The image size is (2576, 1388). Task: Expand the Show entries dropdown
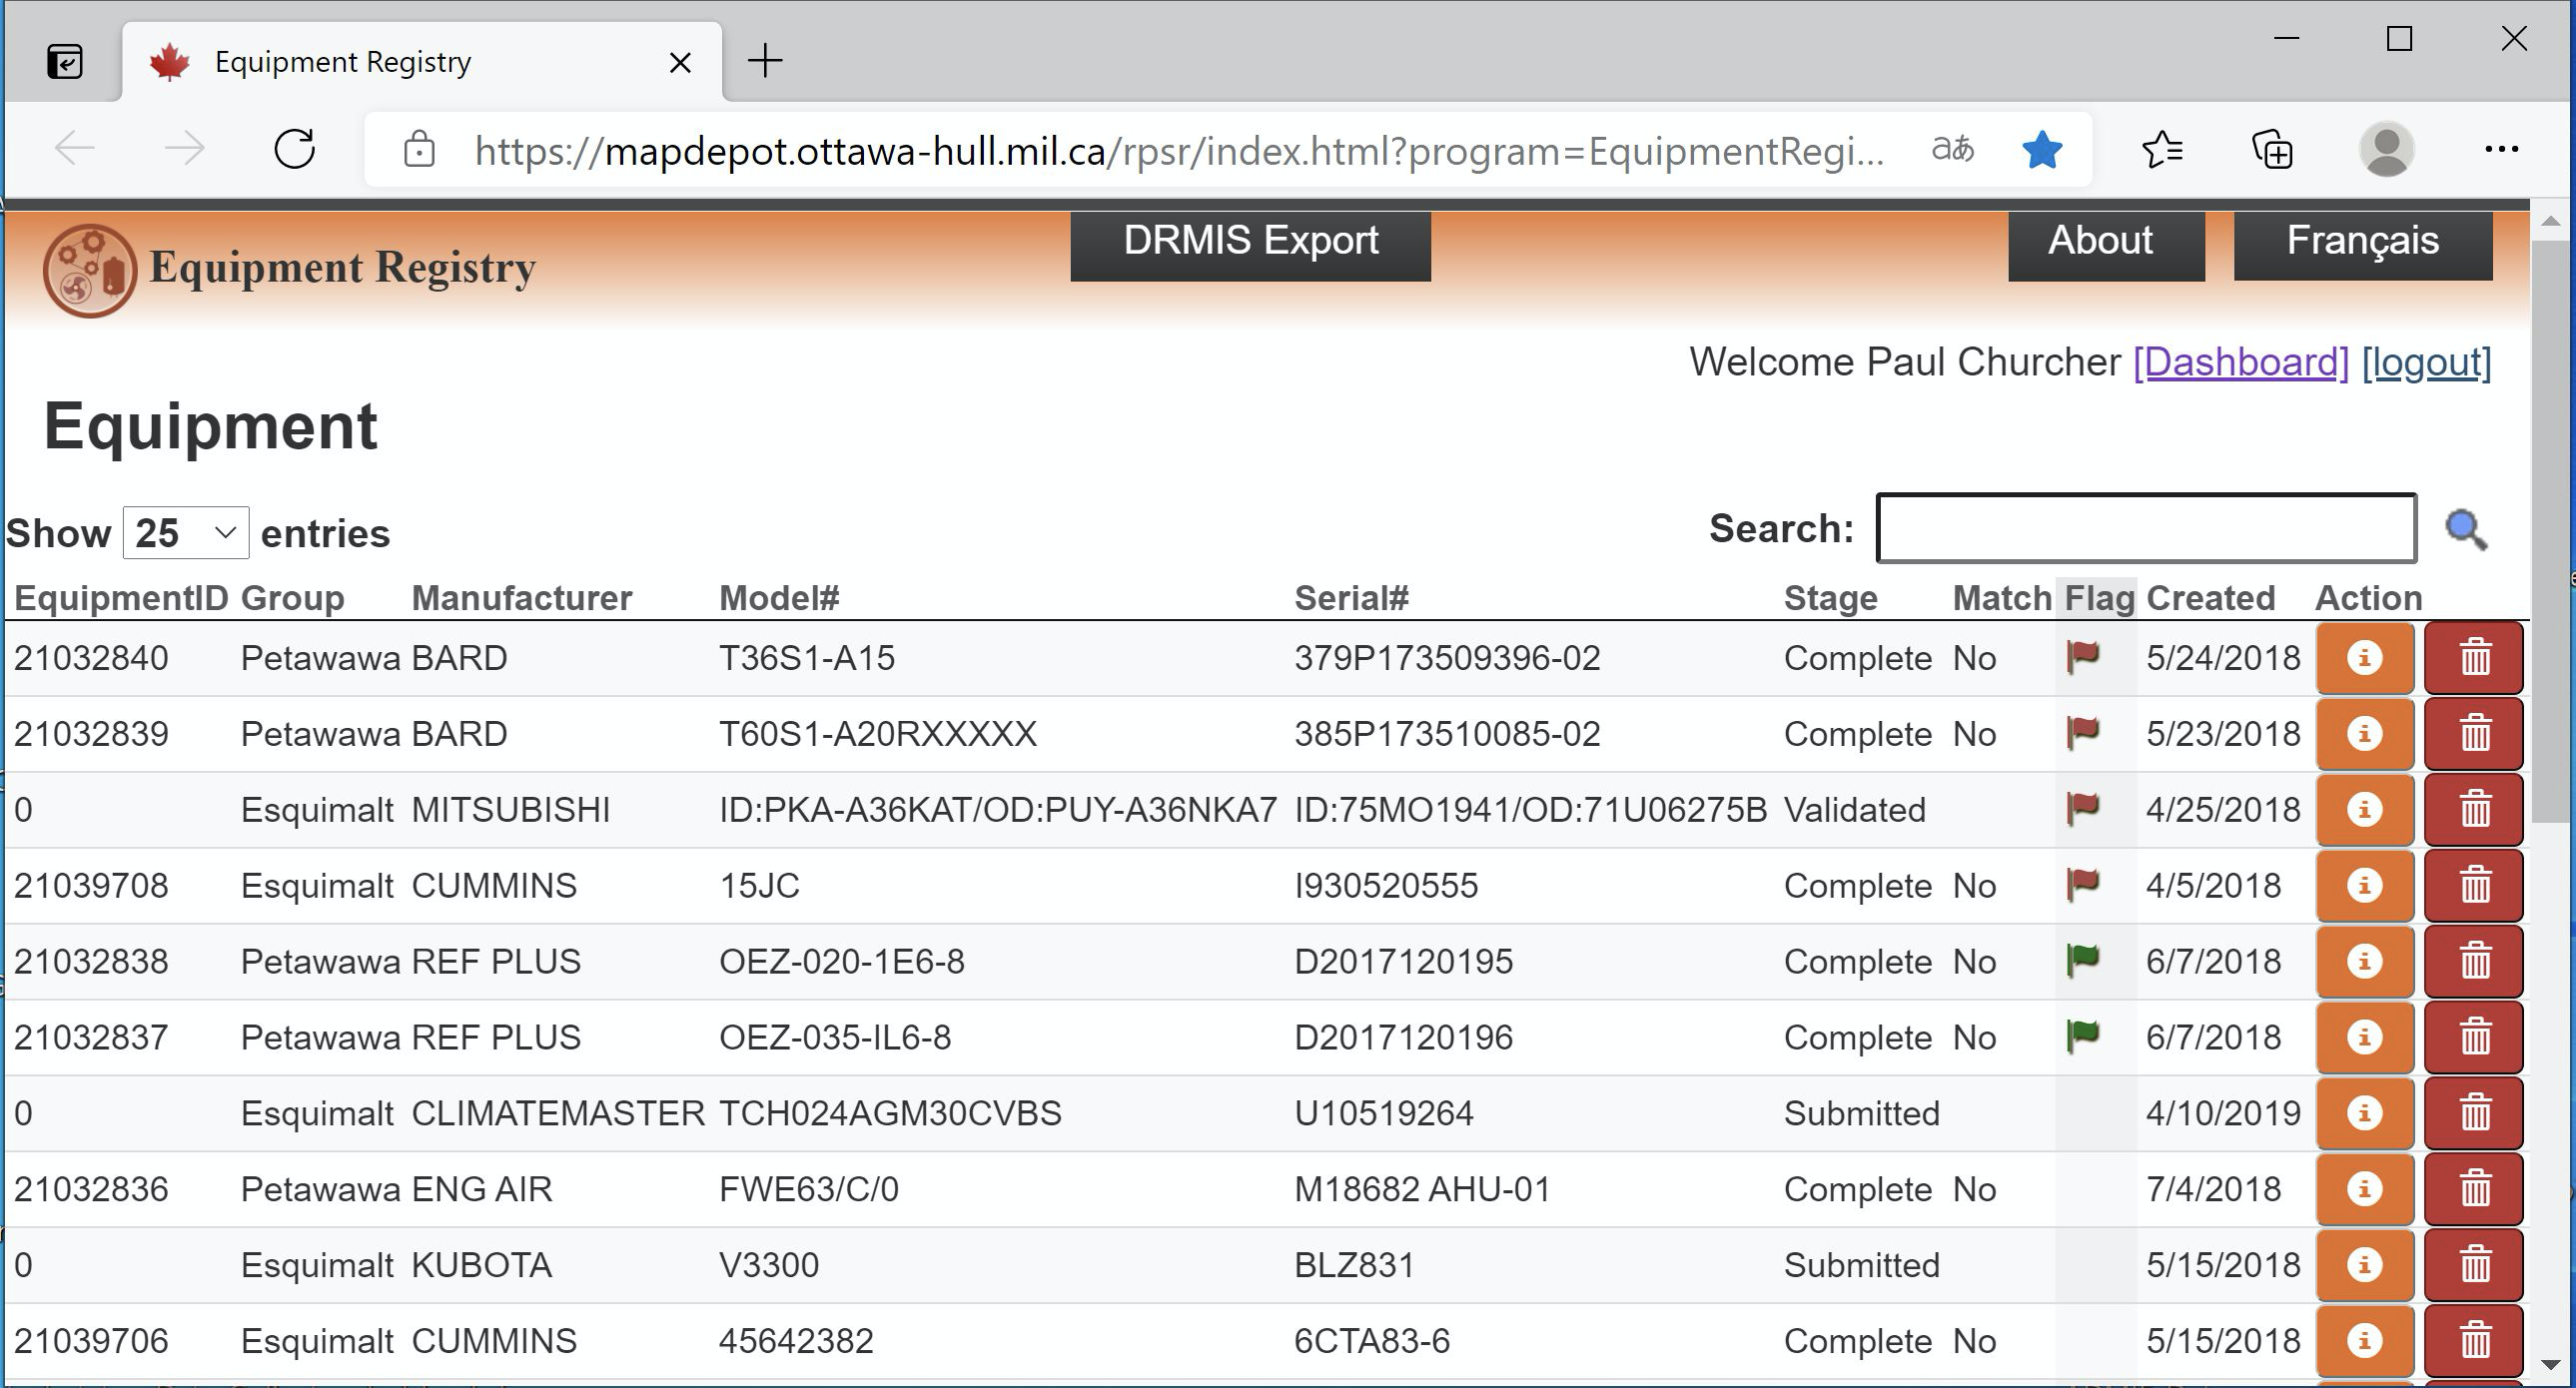(x=186, y=533)
